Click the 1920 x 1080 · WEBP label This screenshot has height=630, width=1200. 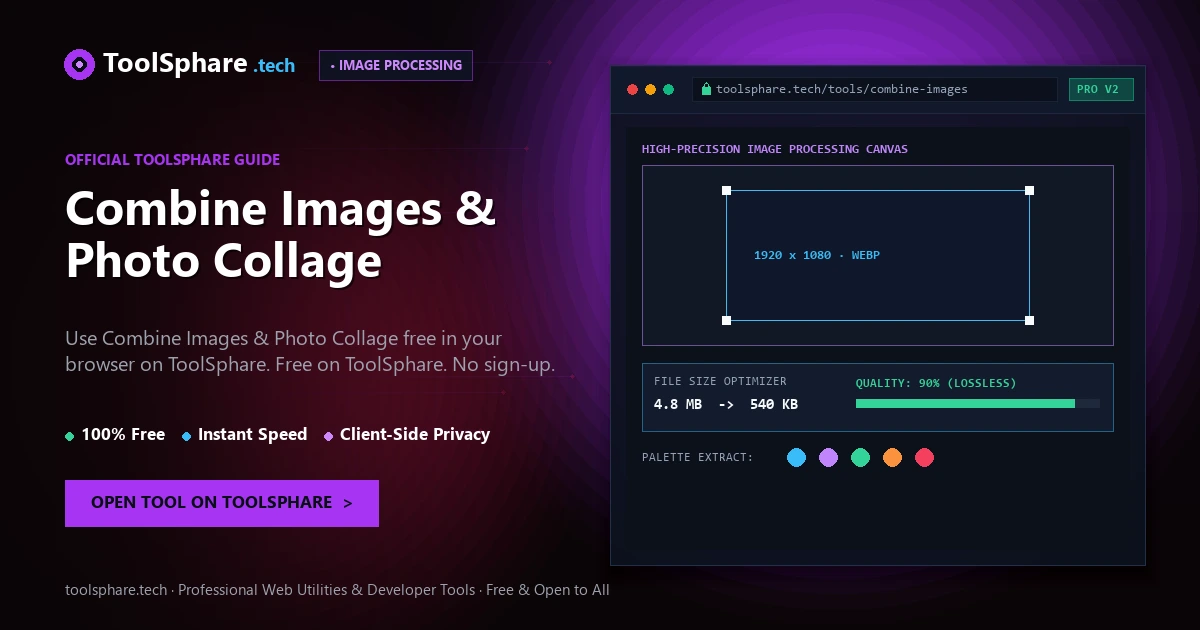coord(817,255)
